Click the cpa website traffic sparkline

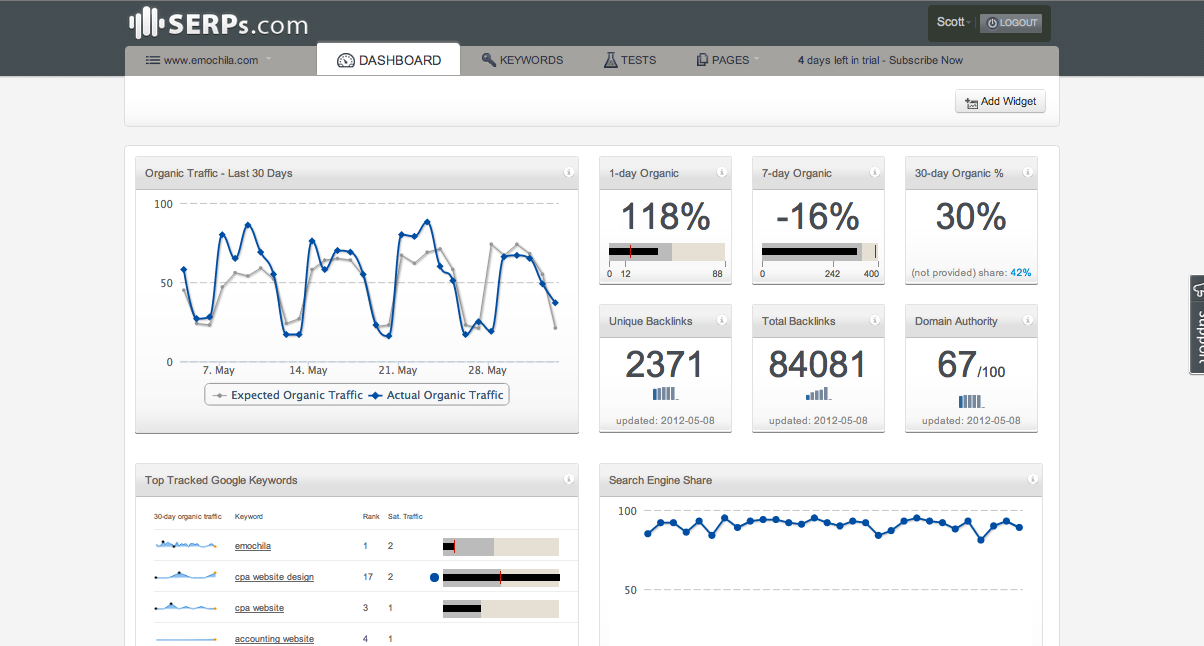click(186, 607)
